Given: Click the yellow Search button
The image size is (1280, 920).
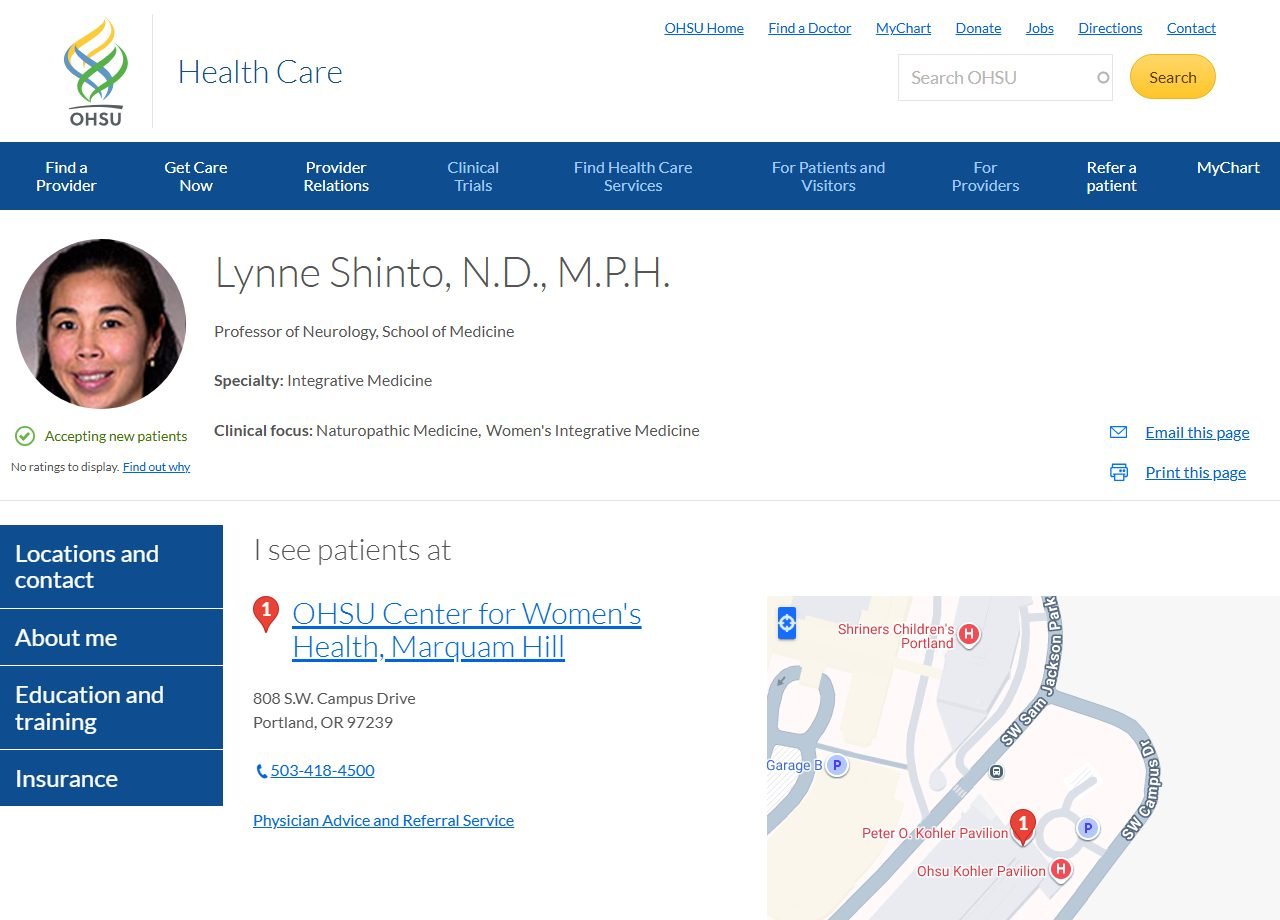Looking at the screenshot, I should 1172,77.
